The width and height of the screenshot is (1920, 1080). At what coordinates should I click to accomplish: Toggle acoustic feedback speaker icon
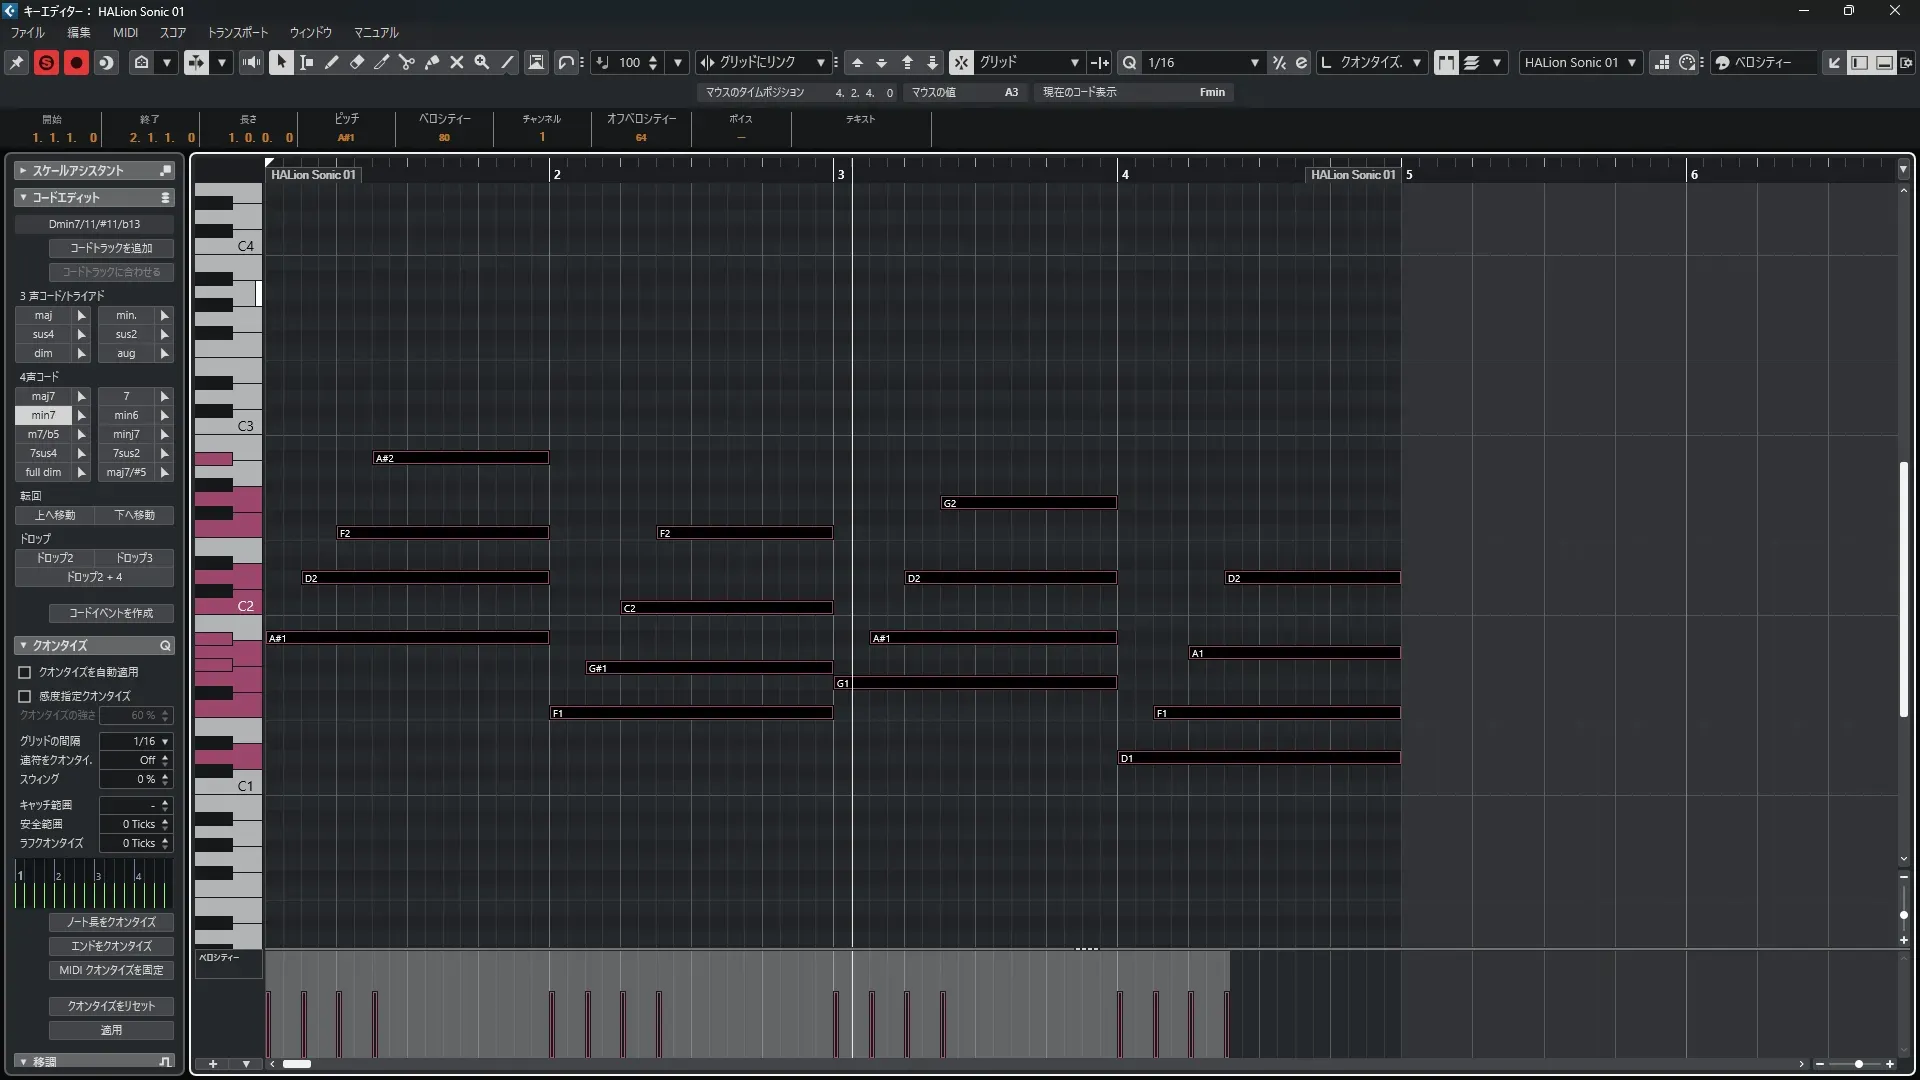click(251, 62)
